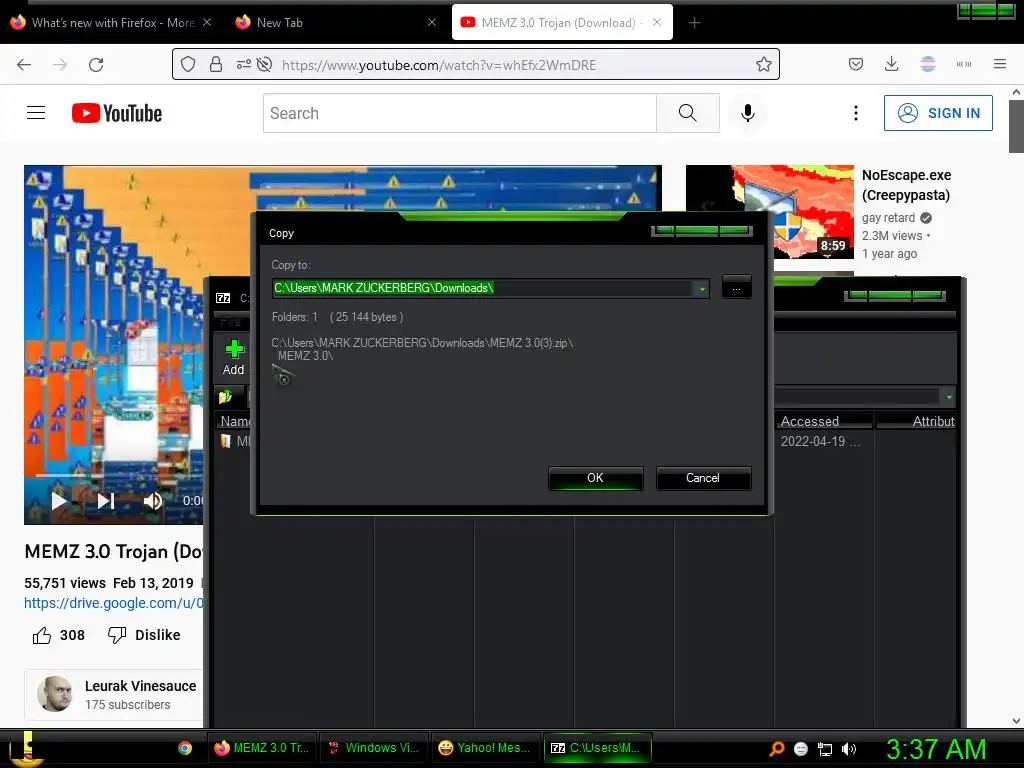Switch to Windows Vi... taskbar item
The image size is (1024, 768).
pos(374,748)
